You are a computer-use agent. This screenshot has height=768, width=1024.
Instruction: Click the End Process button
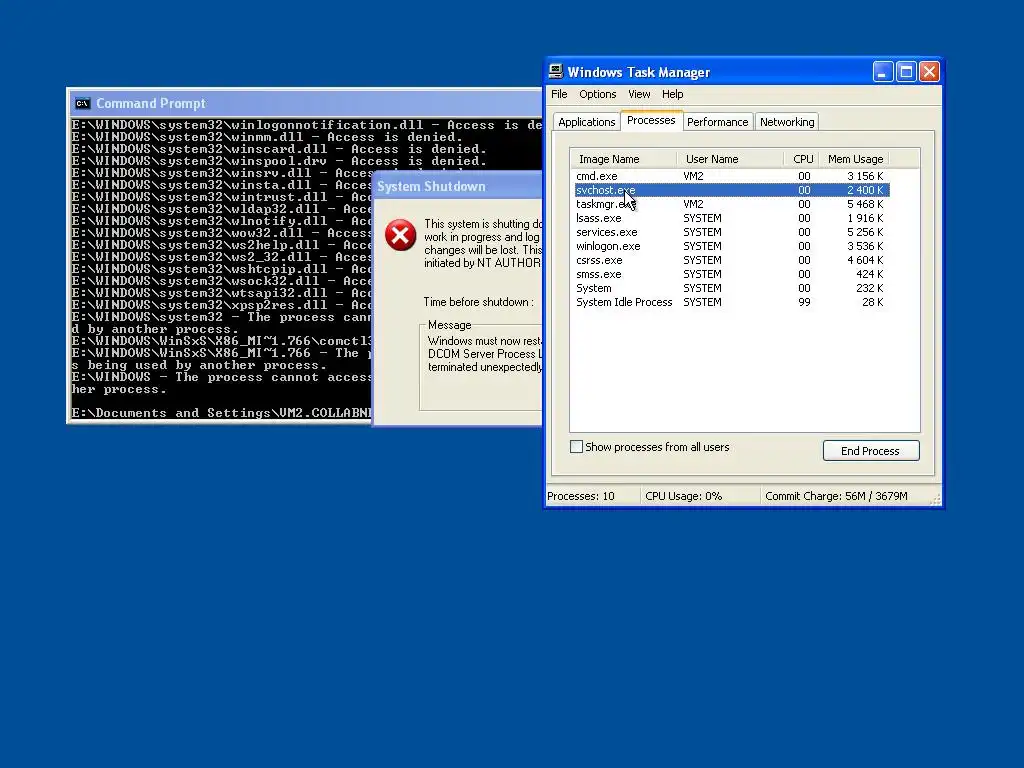pos(871,451)
